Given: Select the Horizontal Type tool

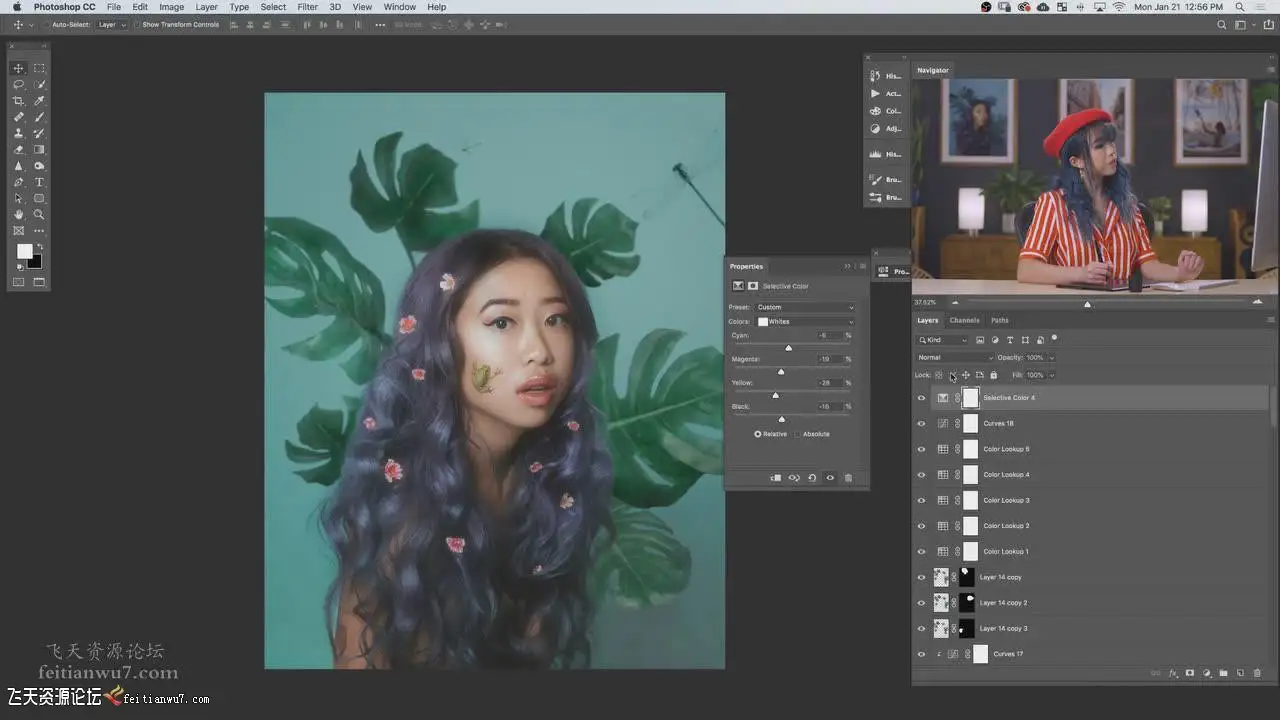Looking at the screenshot, I should click(39, 182).
